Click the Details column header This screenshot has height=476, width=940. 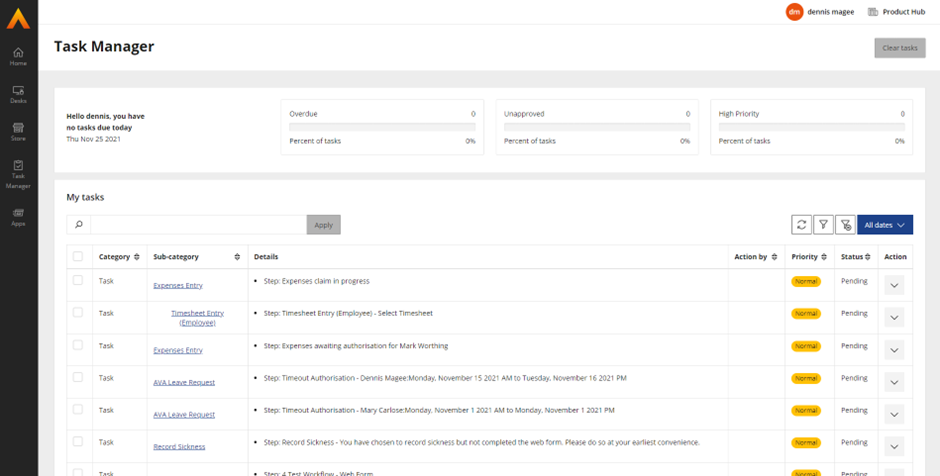(x=266, y=257)
